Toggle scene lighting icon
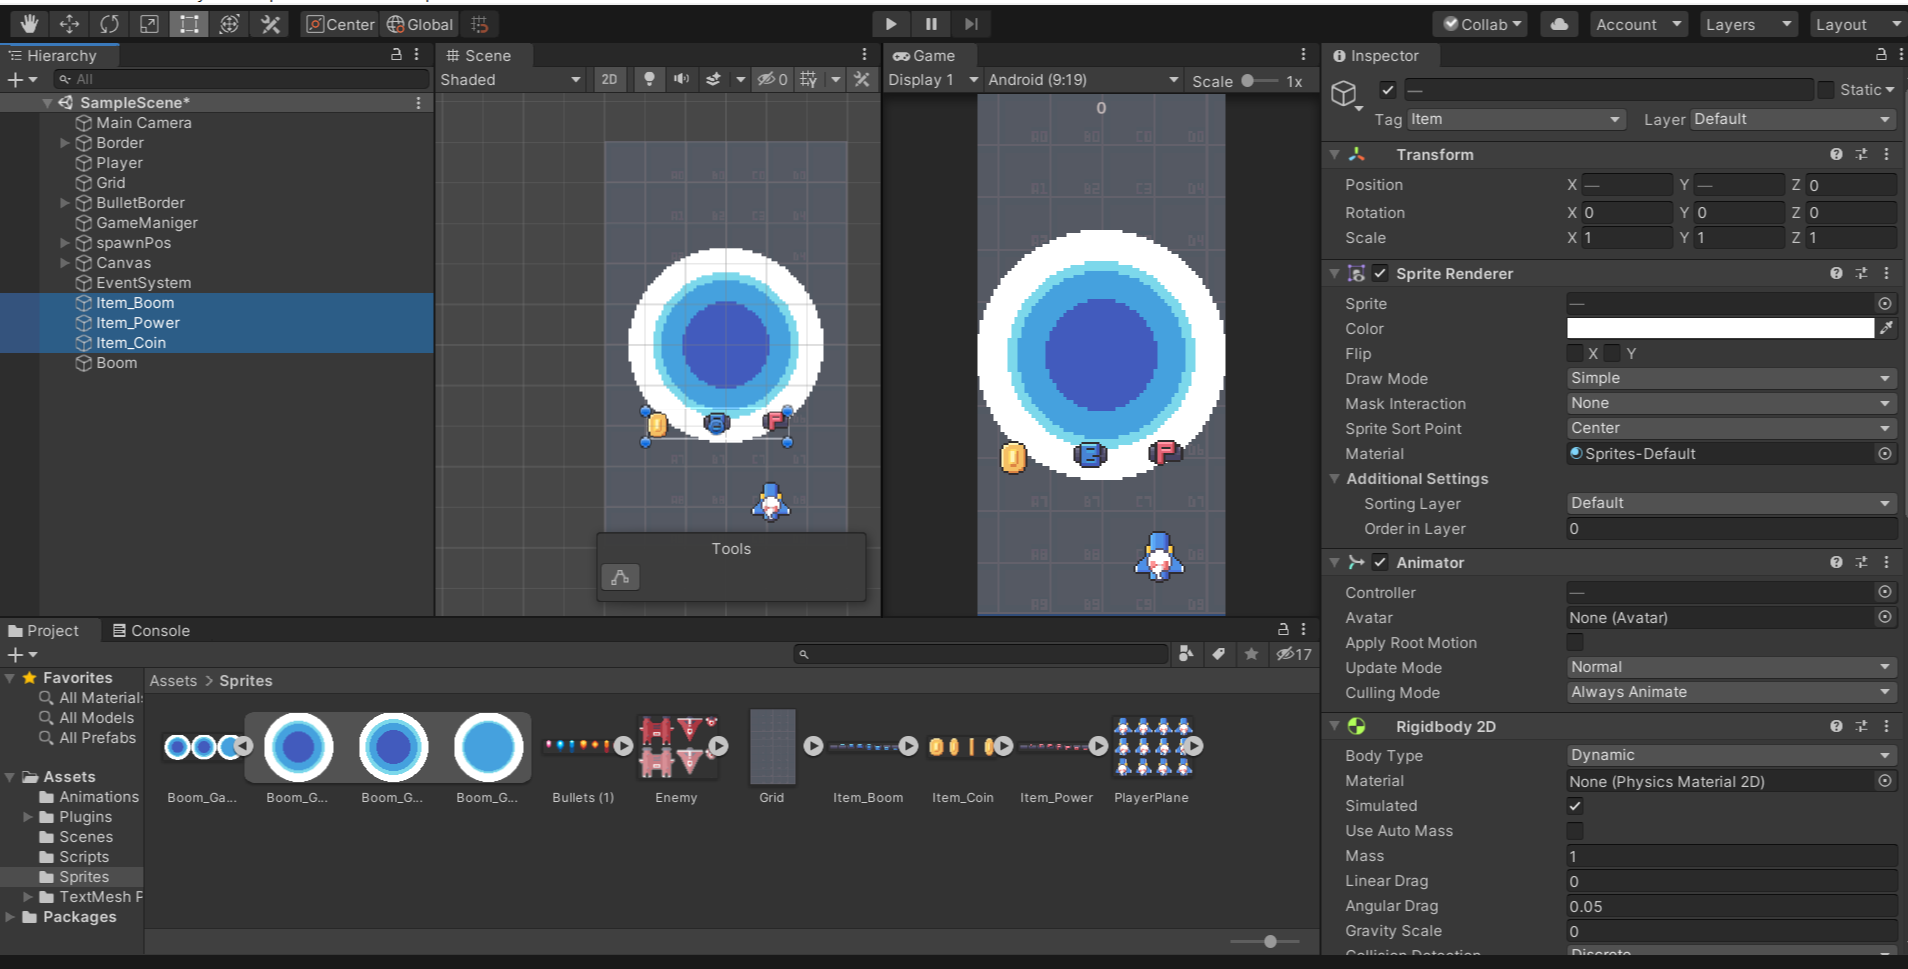1908x969 pixels. click(x=649, y=79)
